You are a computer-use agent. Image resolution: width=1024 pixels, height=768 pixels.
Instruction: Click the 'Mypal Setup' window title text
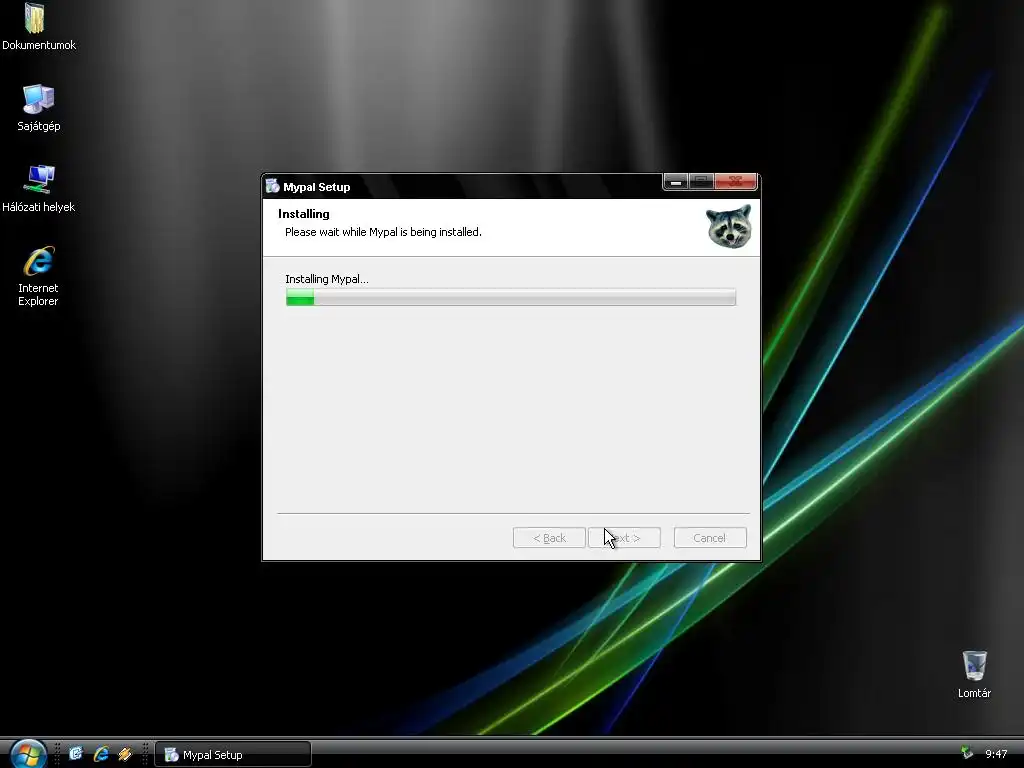point(317,187)
